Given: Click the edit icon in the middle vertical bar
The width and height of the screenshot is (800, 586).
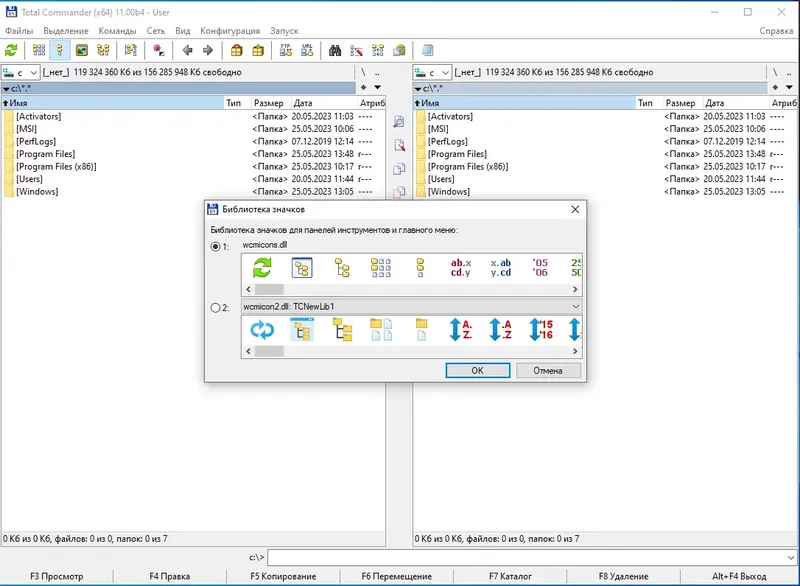Looking at the screenshot, I should point(399,145).
